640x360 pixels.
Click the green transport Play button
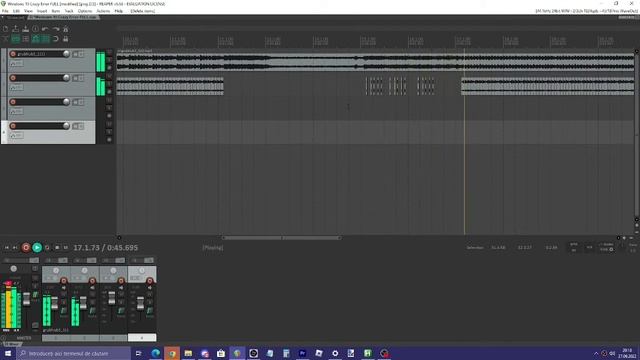pos(37,247)
